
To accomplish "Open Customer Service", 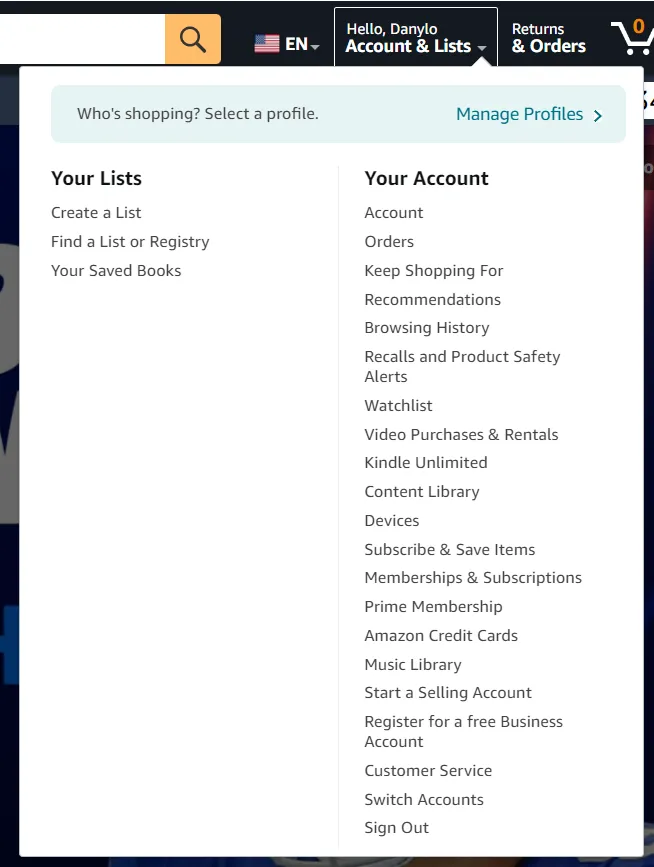I will point(428,771).
